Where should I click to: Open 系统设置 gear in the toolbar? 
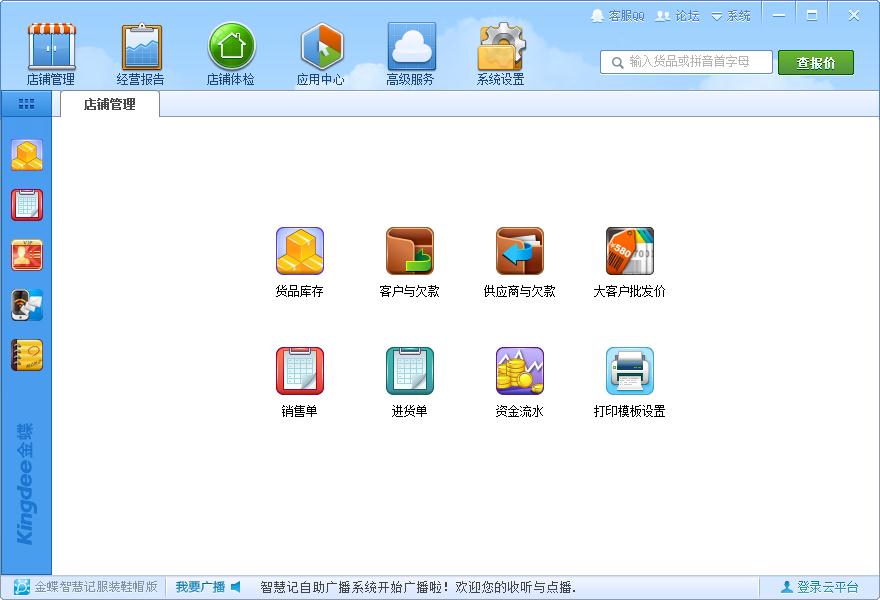click(x=501, y=55)
